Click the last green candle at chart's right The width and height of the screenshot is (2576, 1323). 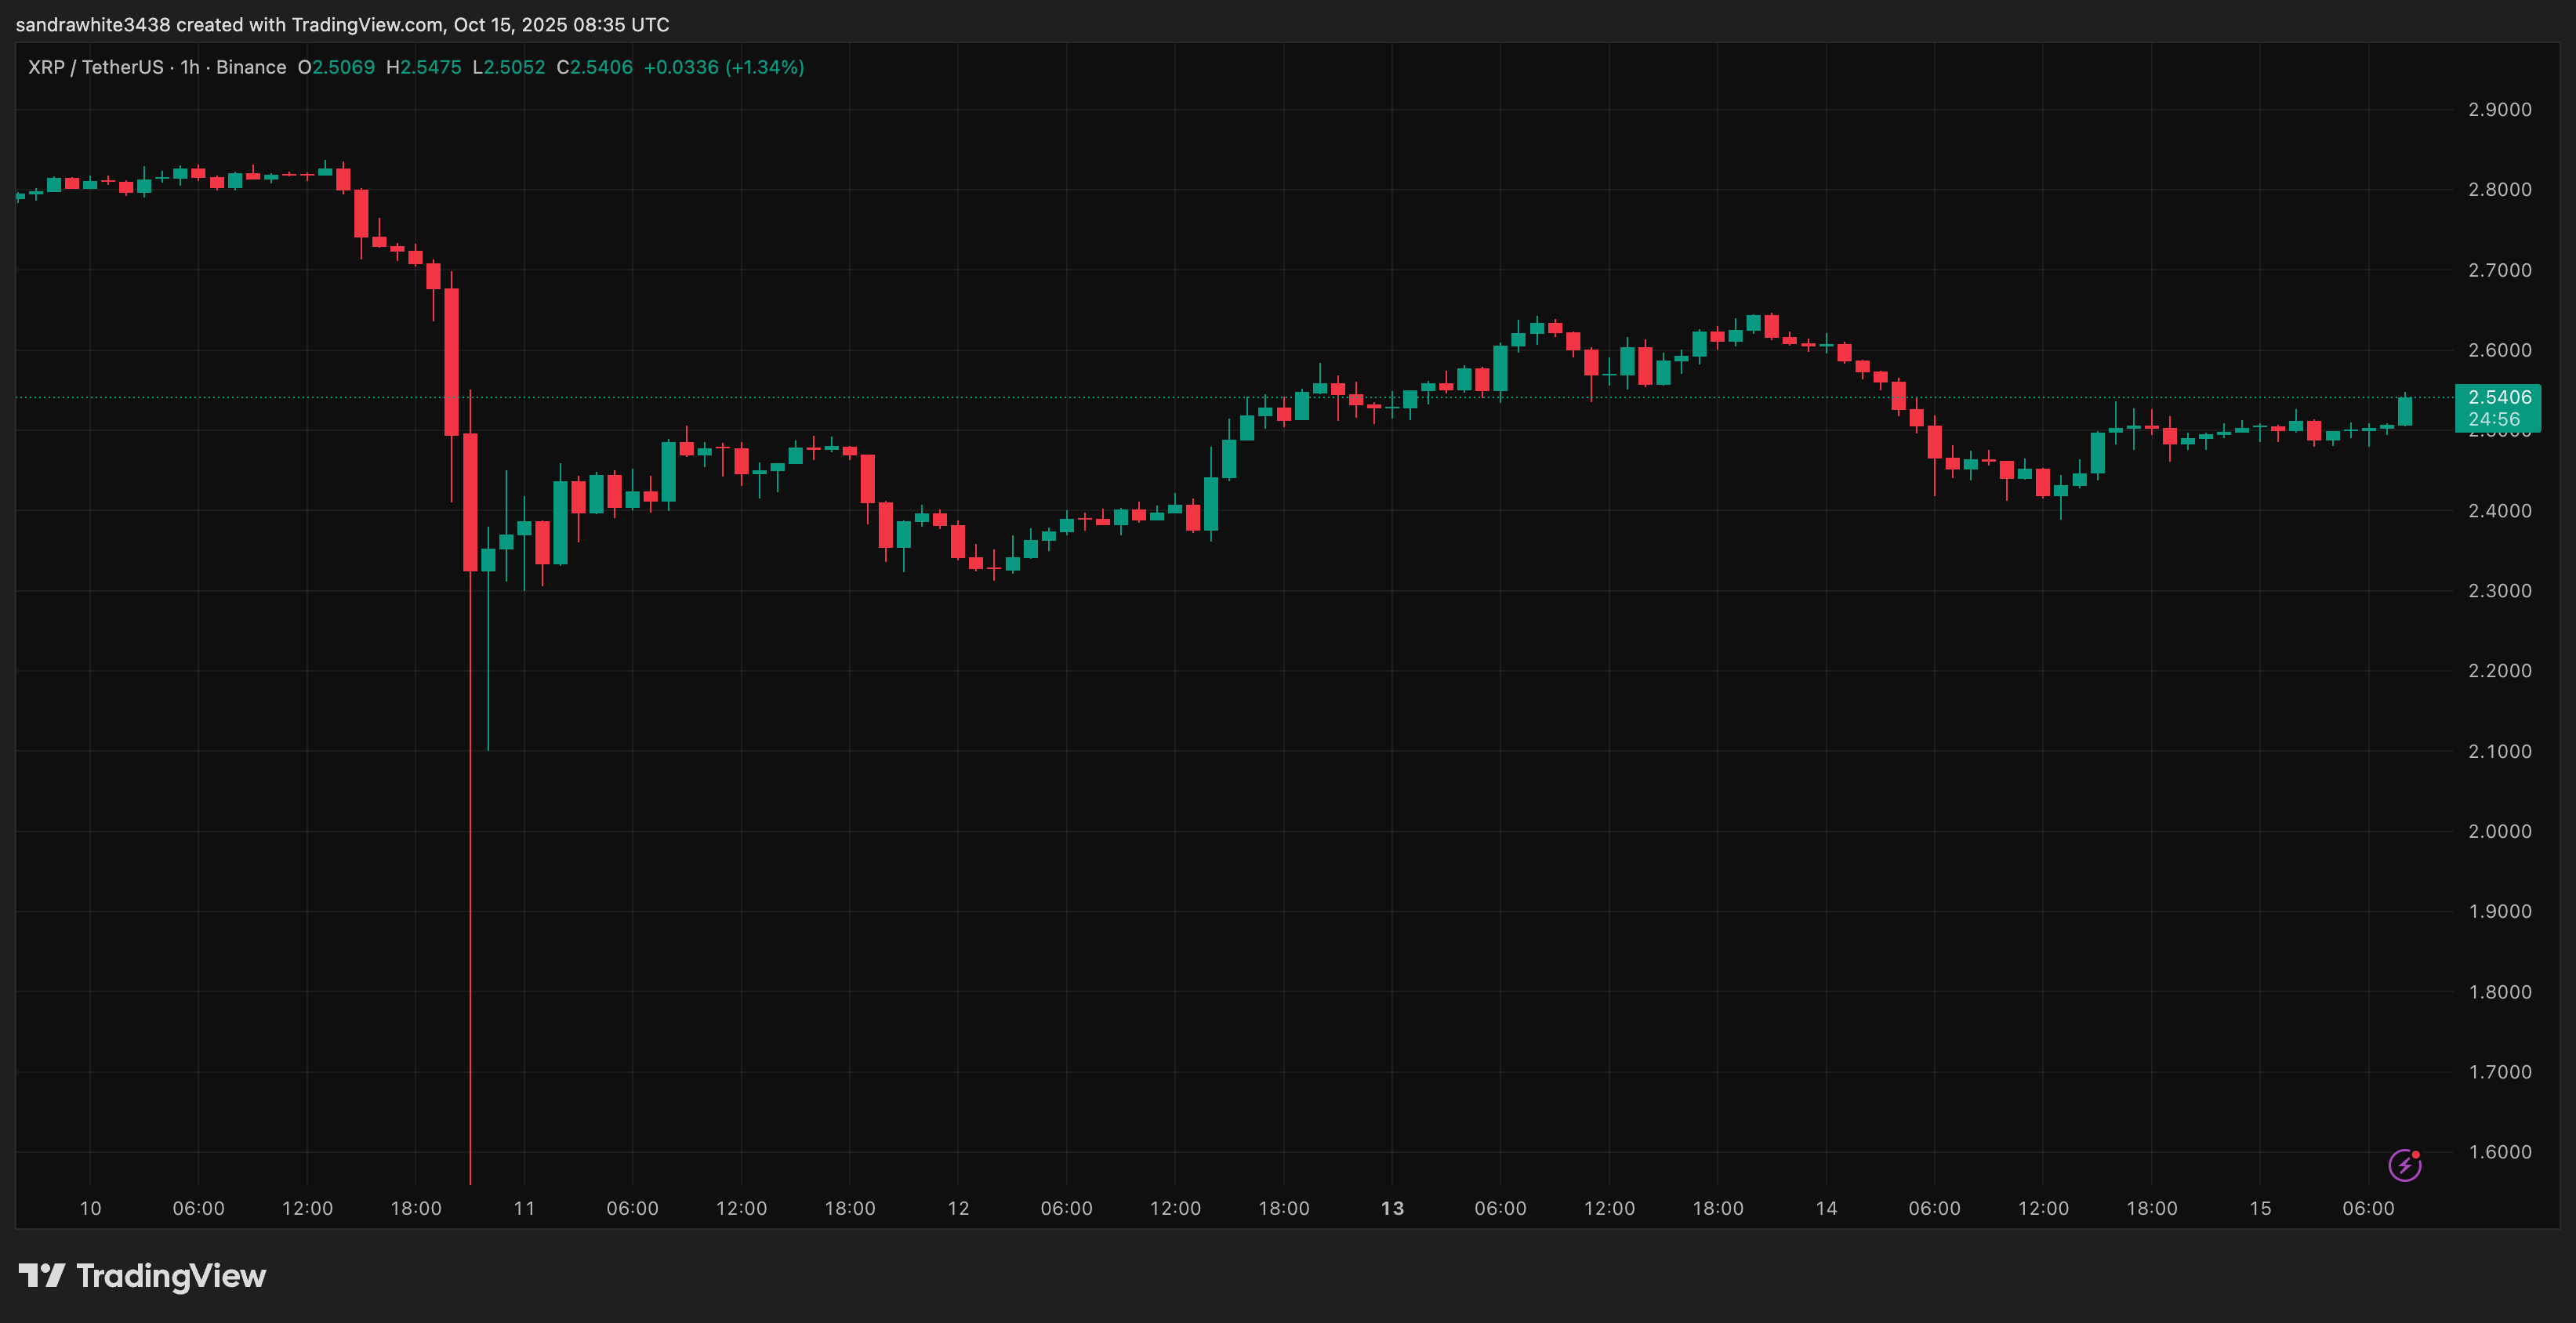[2405, 411]
